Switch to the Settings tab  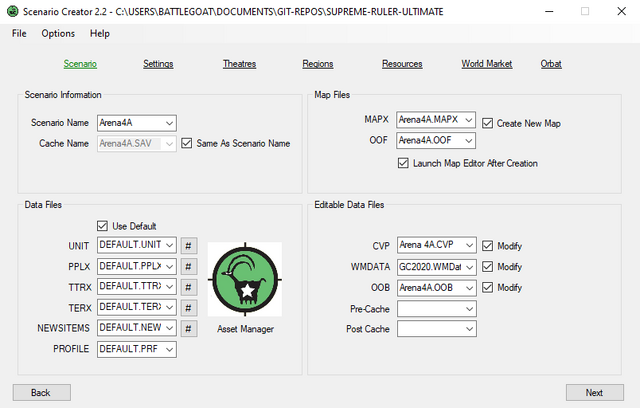tap(158, 64)
